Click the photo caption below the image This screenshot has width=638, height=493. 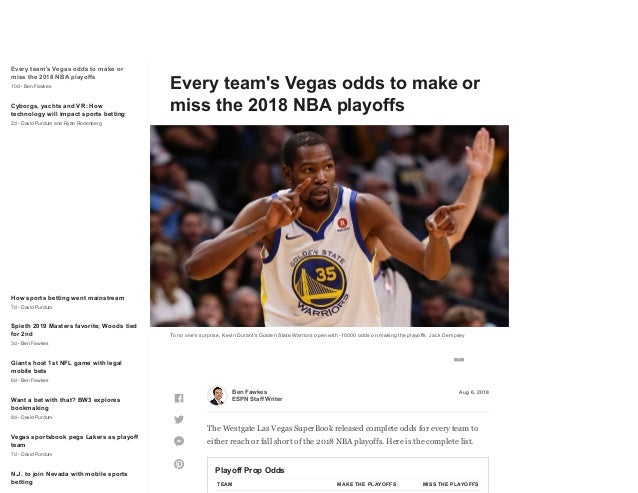coord(317,335)
